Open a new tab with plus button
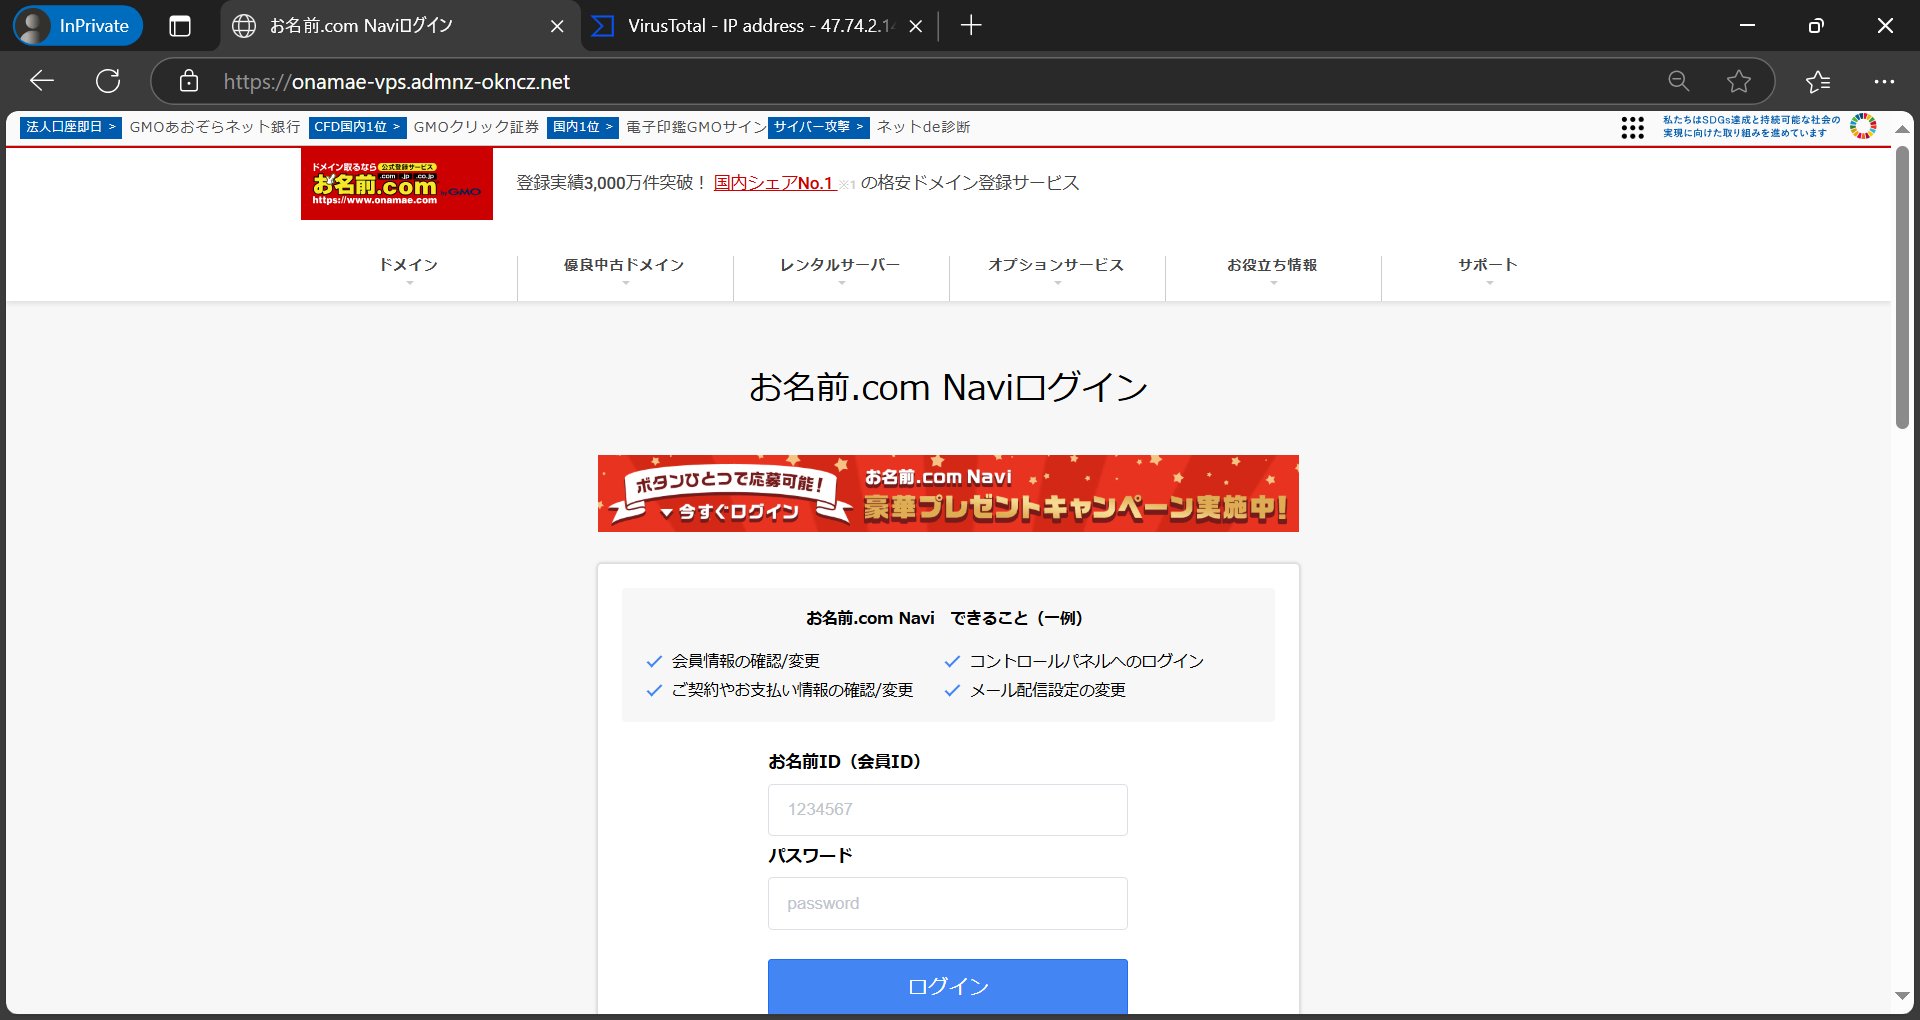This screenshot has height=1020, width=1920. (x=970, y=26)
